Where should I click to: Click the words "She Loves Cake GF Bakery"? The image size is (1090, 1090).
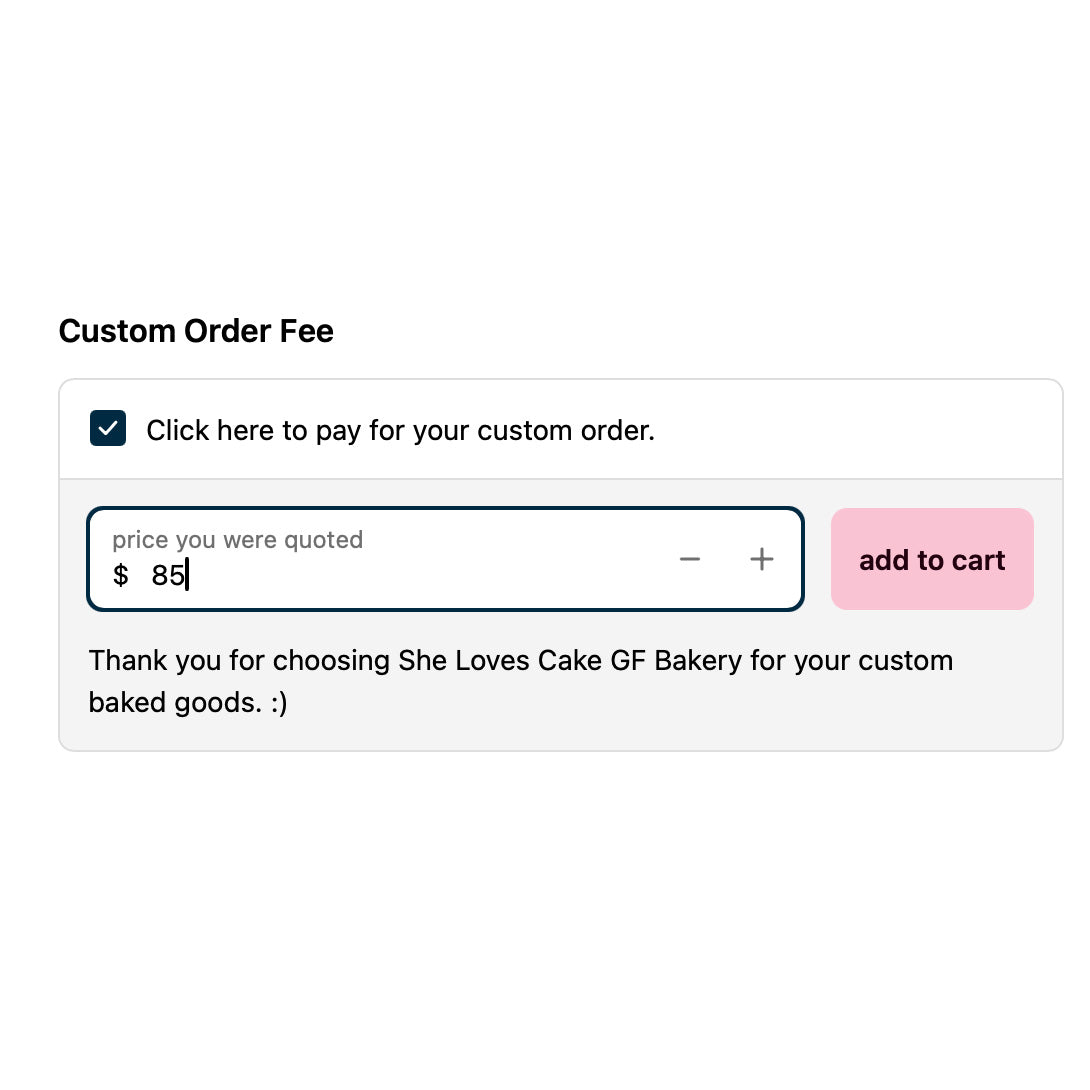pyautogui.click(x=570, y=661)
